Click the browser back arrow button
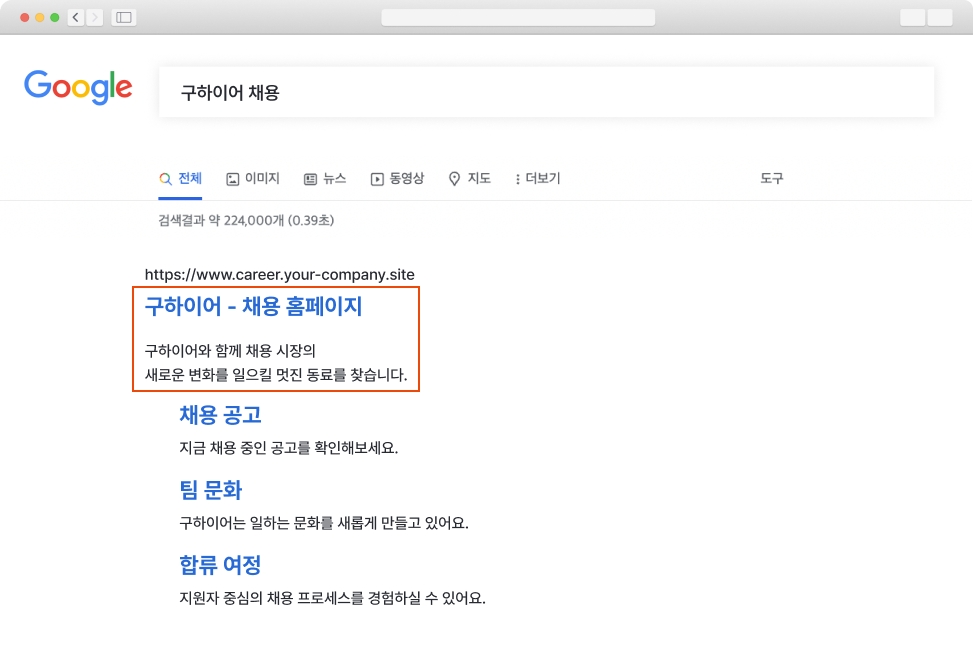This screenshot has width=973, height=660. (x=76, y=17)
